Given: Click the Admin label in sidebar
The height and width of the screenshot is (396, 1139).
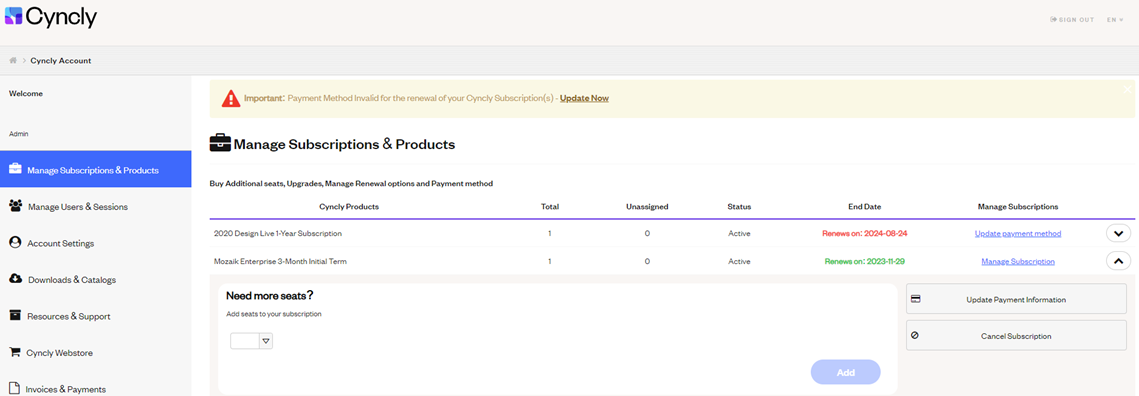Looking at the screenshot, I should 18,134.
